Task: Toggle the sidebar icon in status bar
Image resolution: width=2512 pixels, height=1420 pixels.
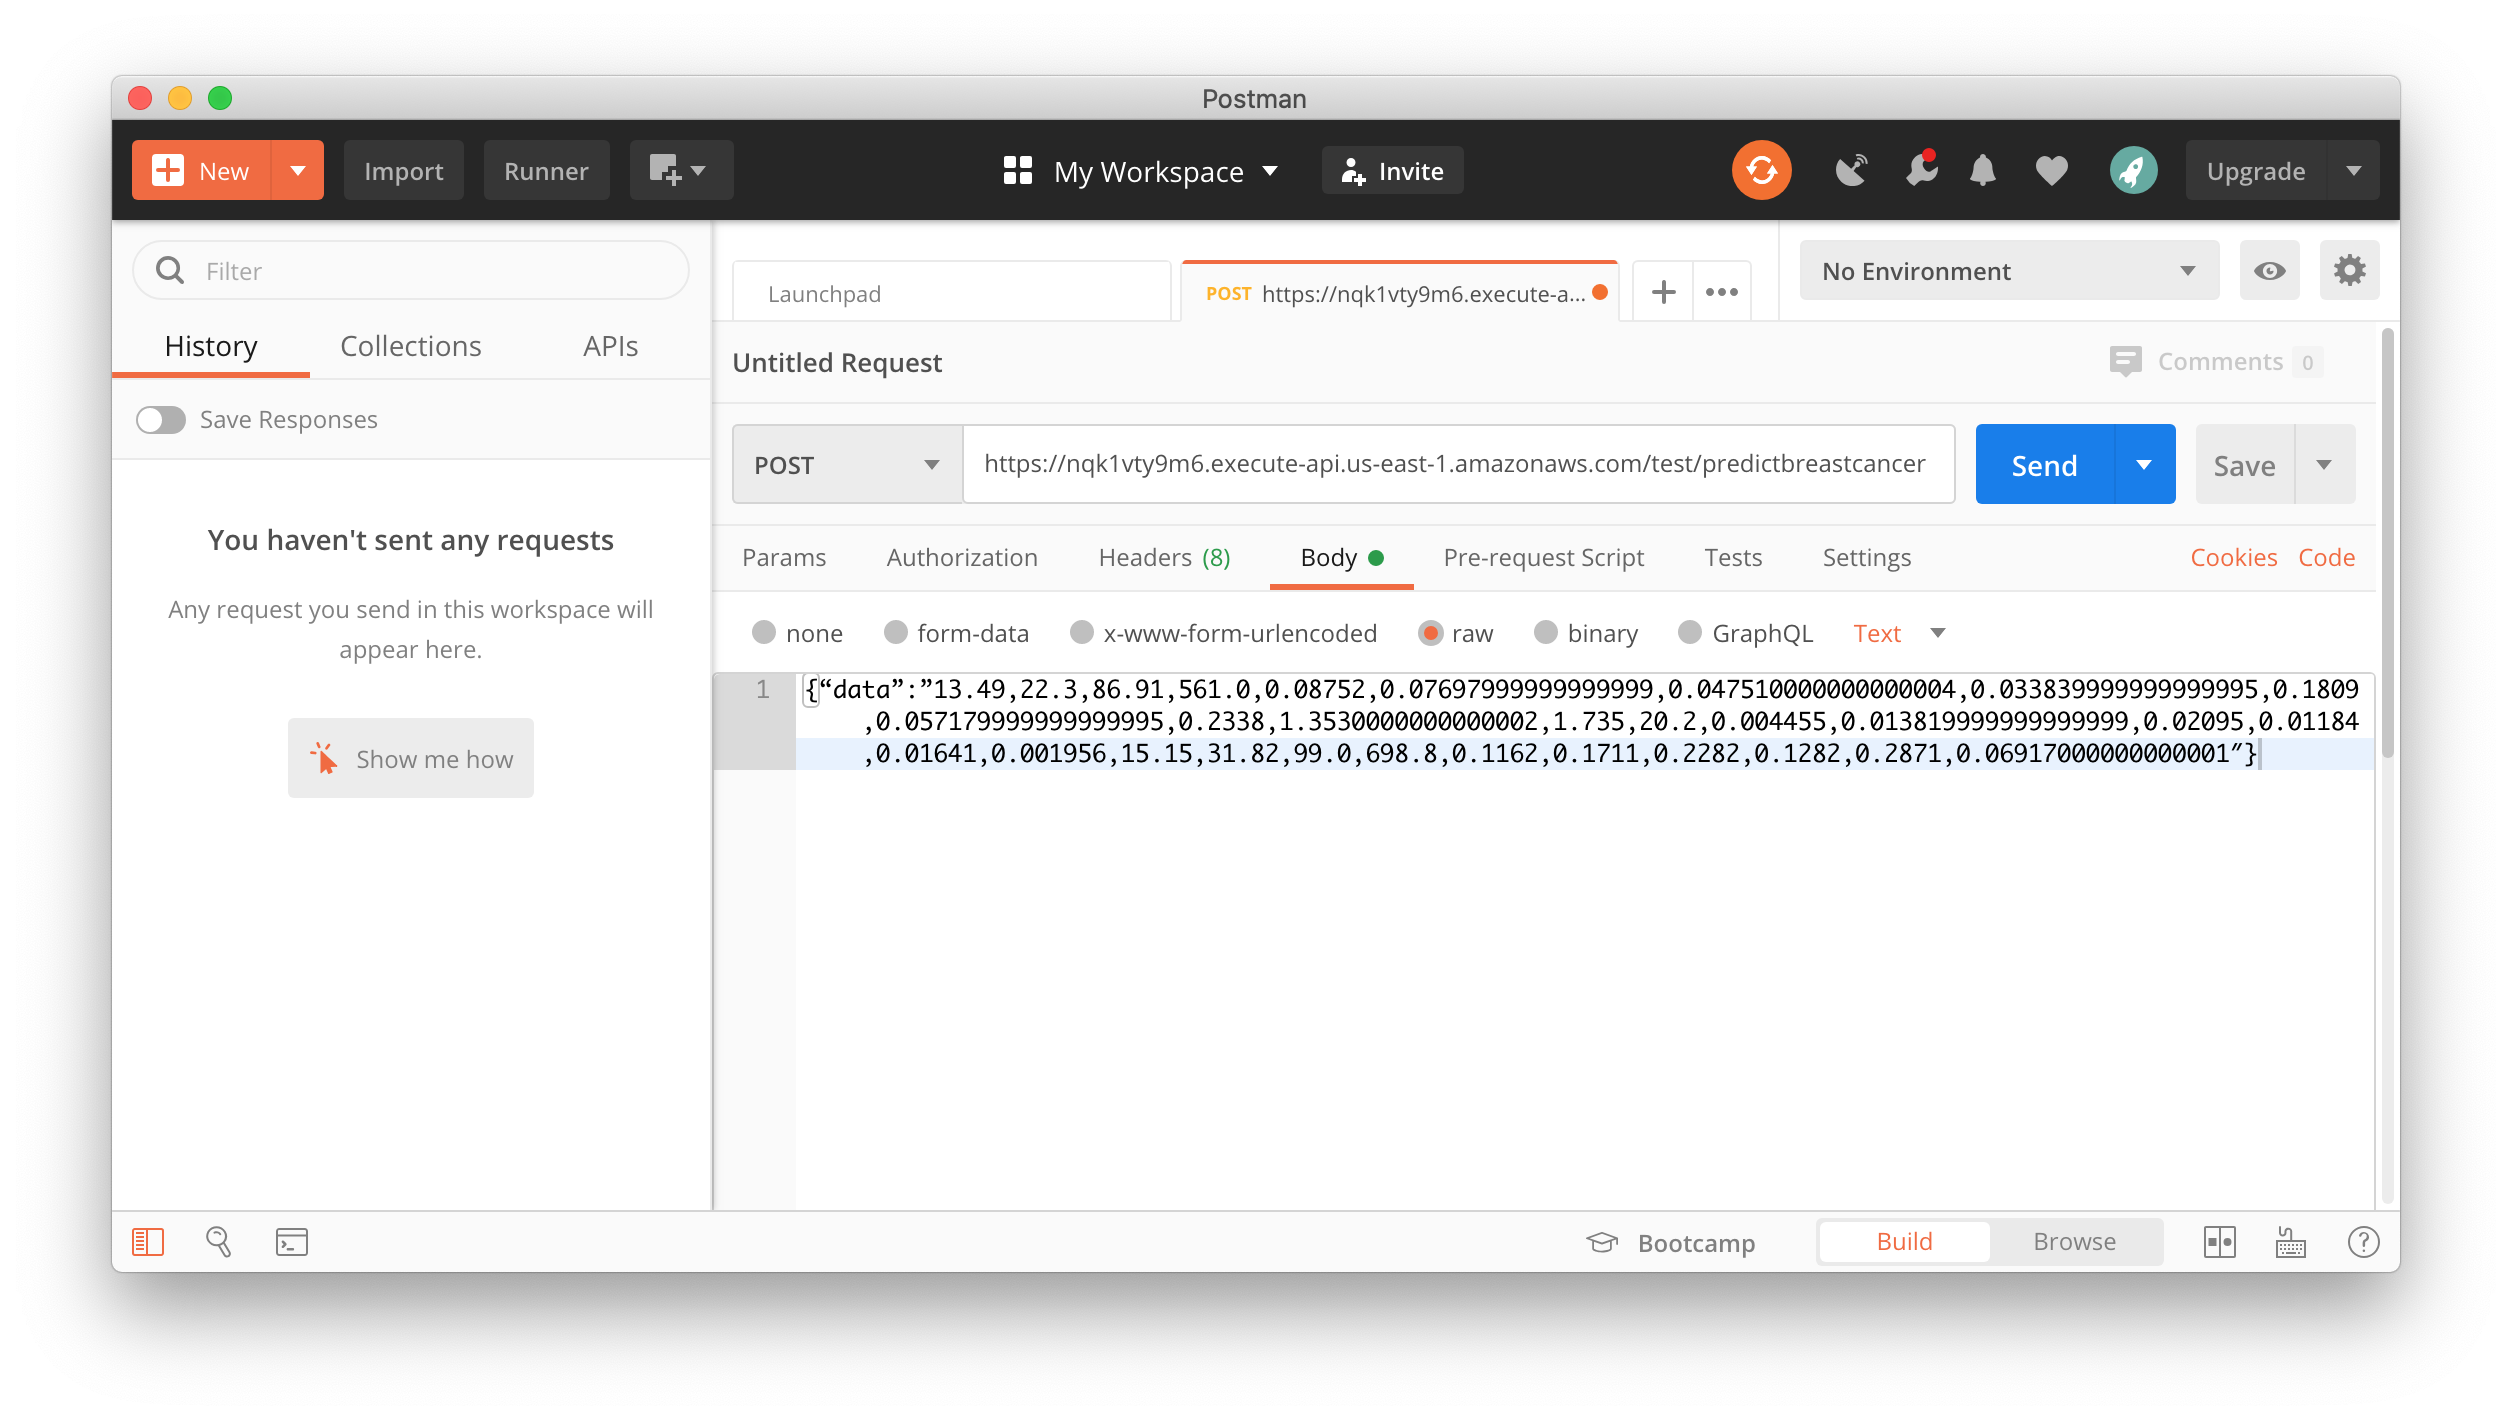Action: 148,1242
